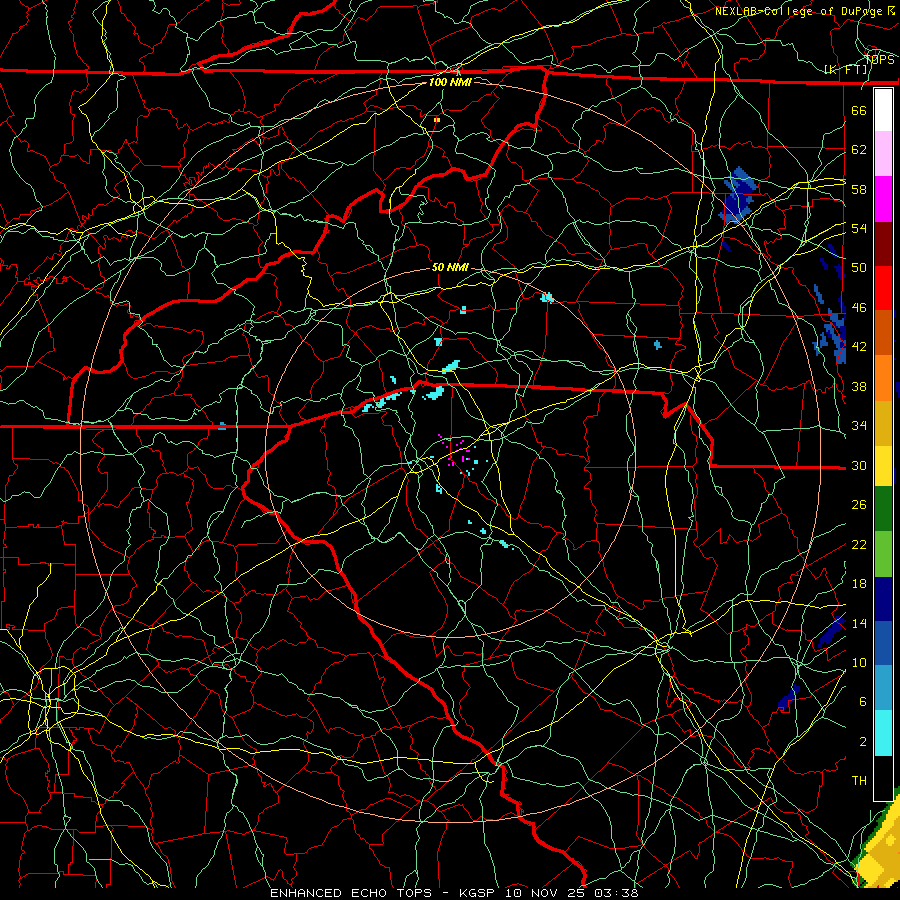Click the '26' legend value
This screenshot has width=900, height=900.
pos(859,505)
